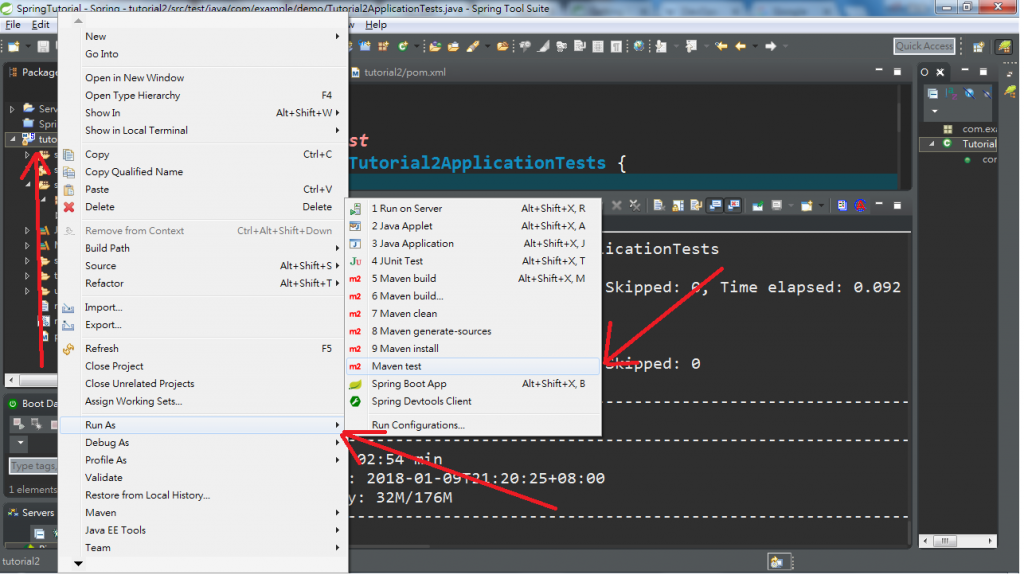The image size is (1024, 575).
Task: Click Remove Launch X icon in console toolbar
Action: coord(616,206)
